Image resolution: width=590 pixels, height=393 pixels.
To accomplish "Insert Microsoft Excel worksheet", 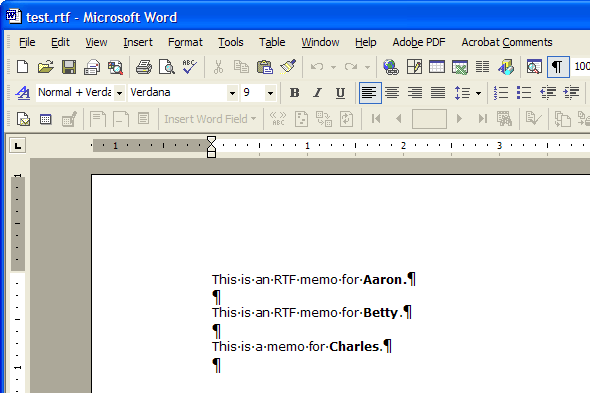I will click(460, 67).
